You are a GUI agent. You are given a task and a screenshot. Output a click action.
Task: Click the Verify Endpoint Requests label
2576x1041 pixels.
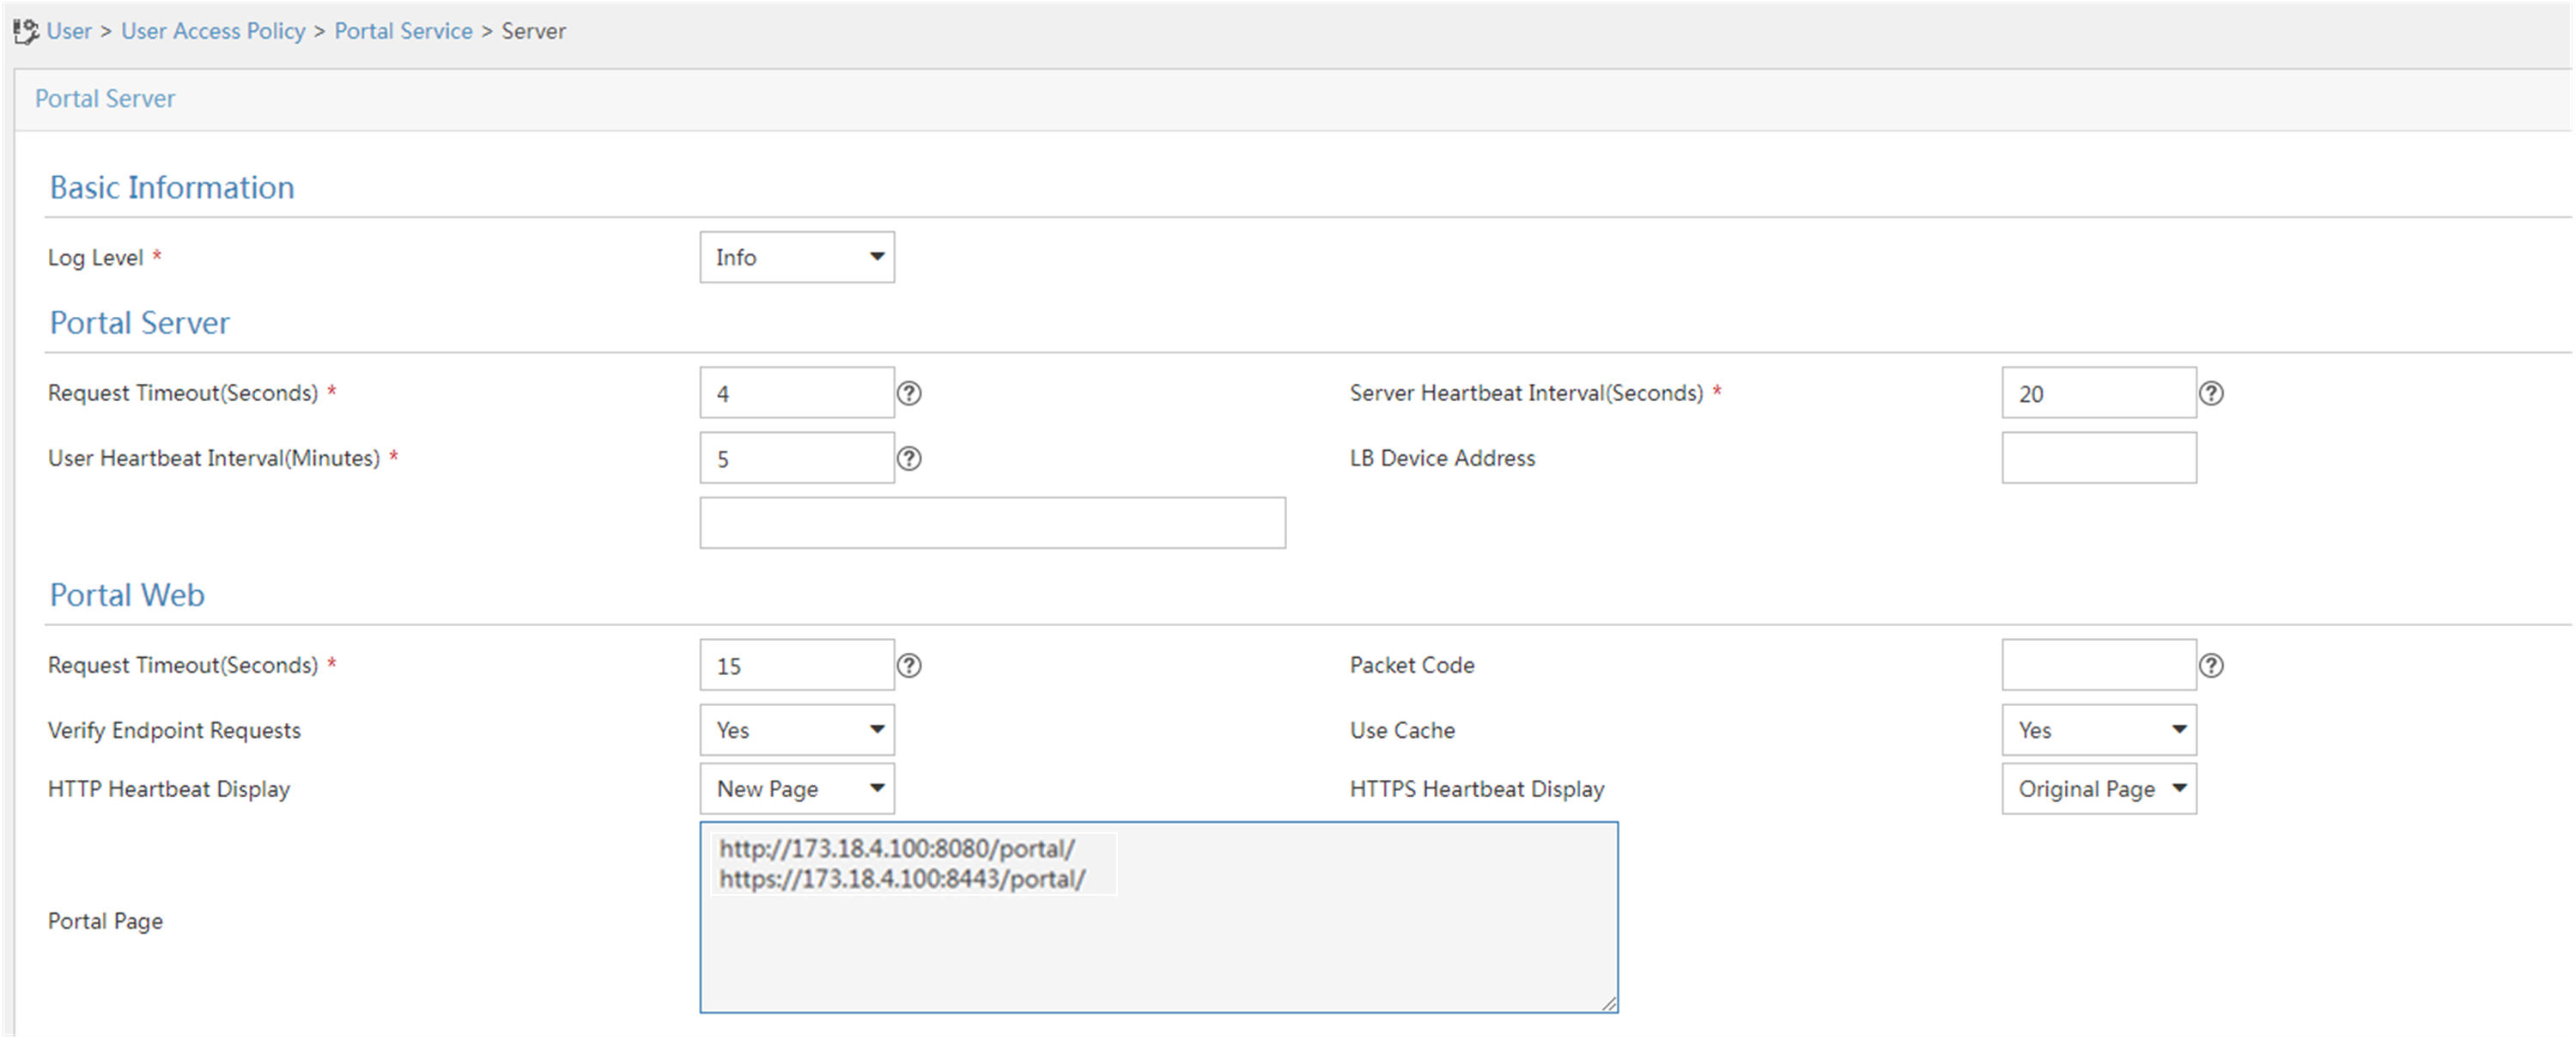pyautogui.click(x=174, y=730)
